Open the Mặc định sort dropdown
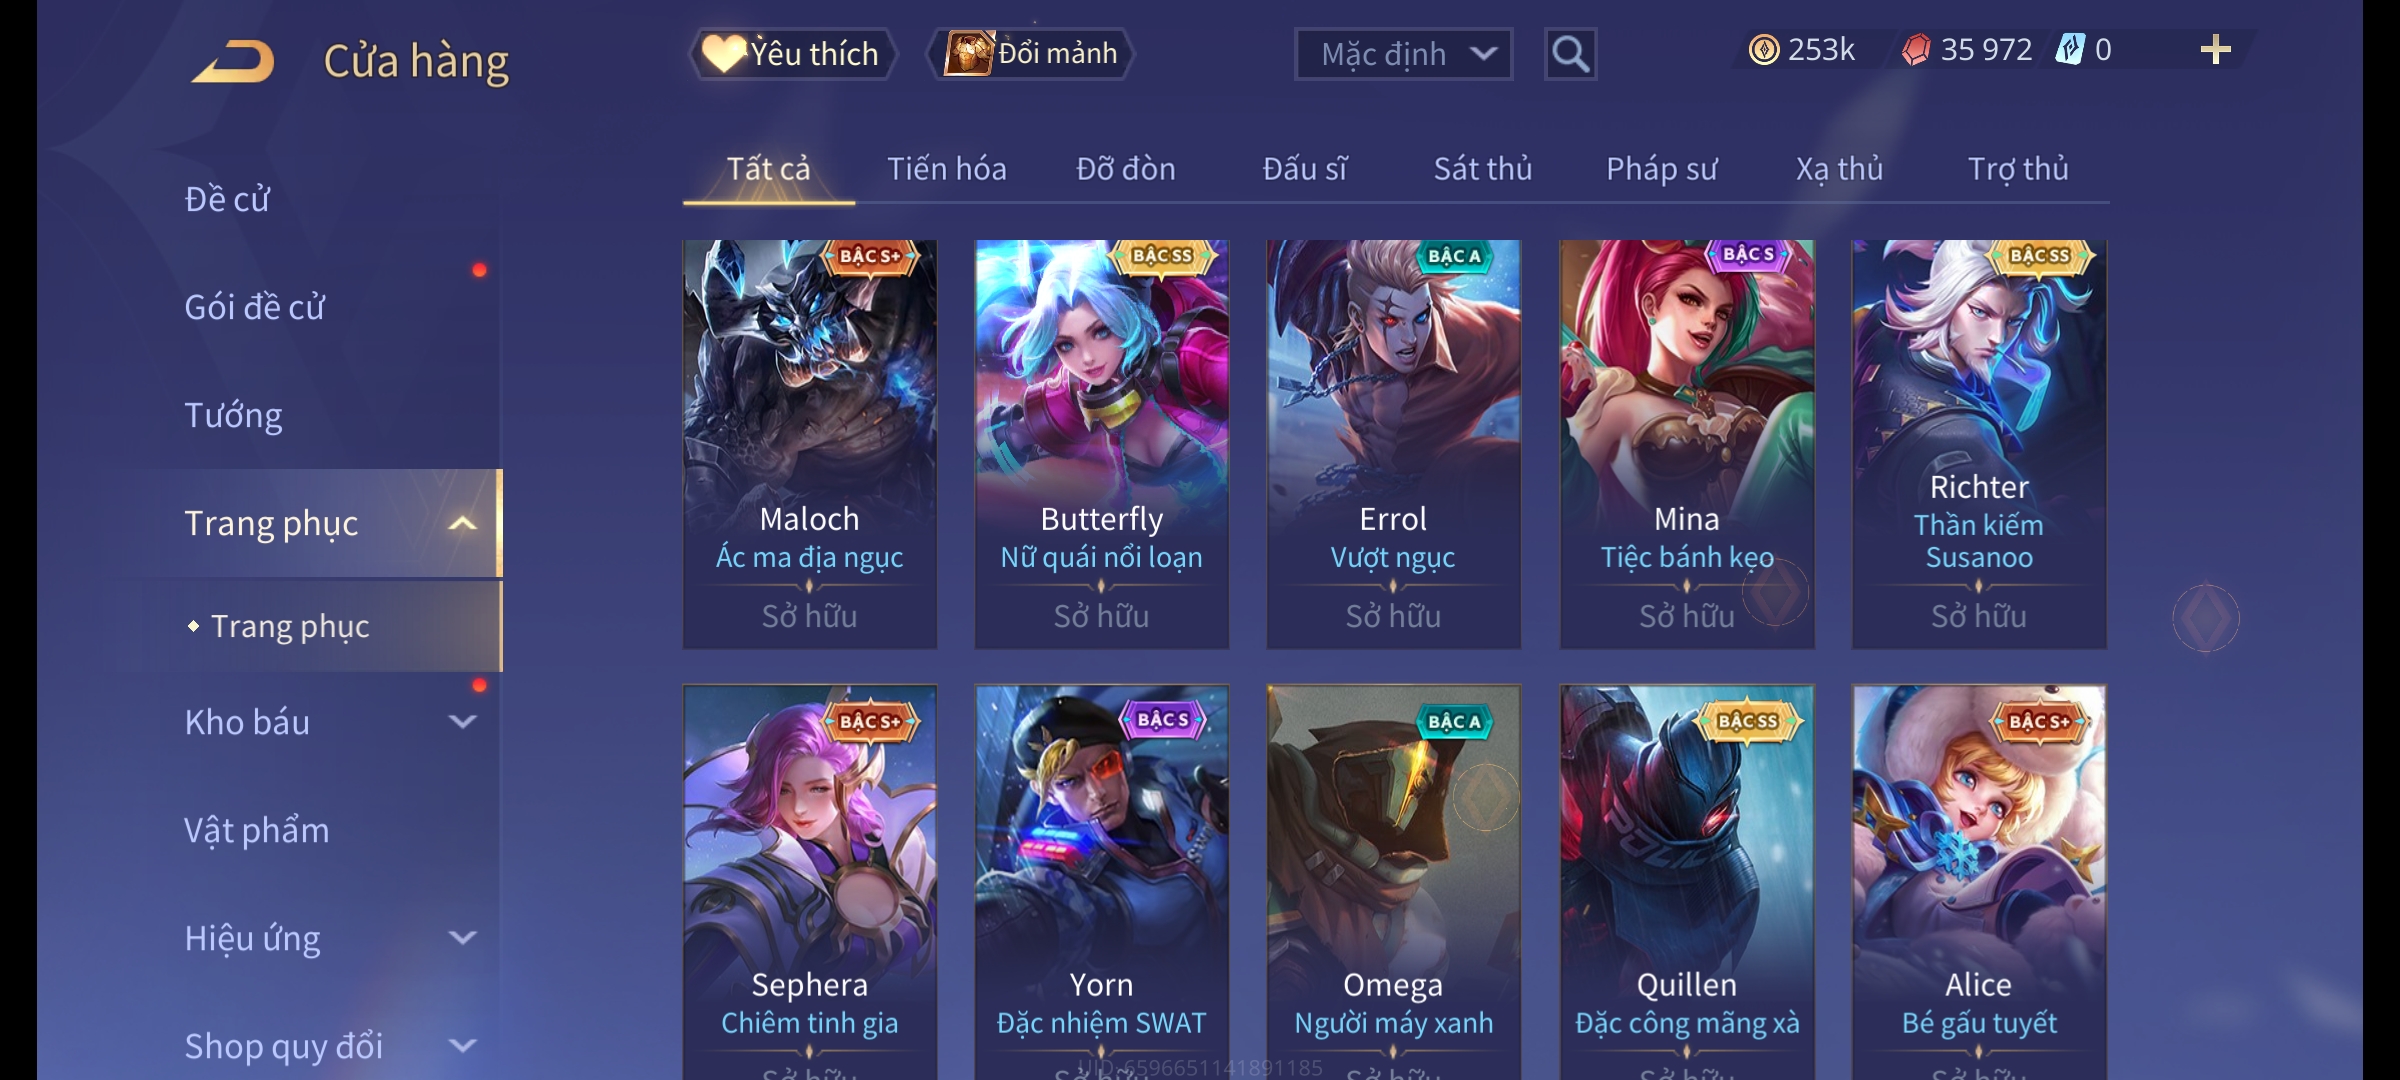Screen dimensions: 2400x1080 click(x=1403, y=54)
